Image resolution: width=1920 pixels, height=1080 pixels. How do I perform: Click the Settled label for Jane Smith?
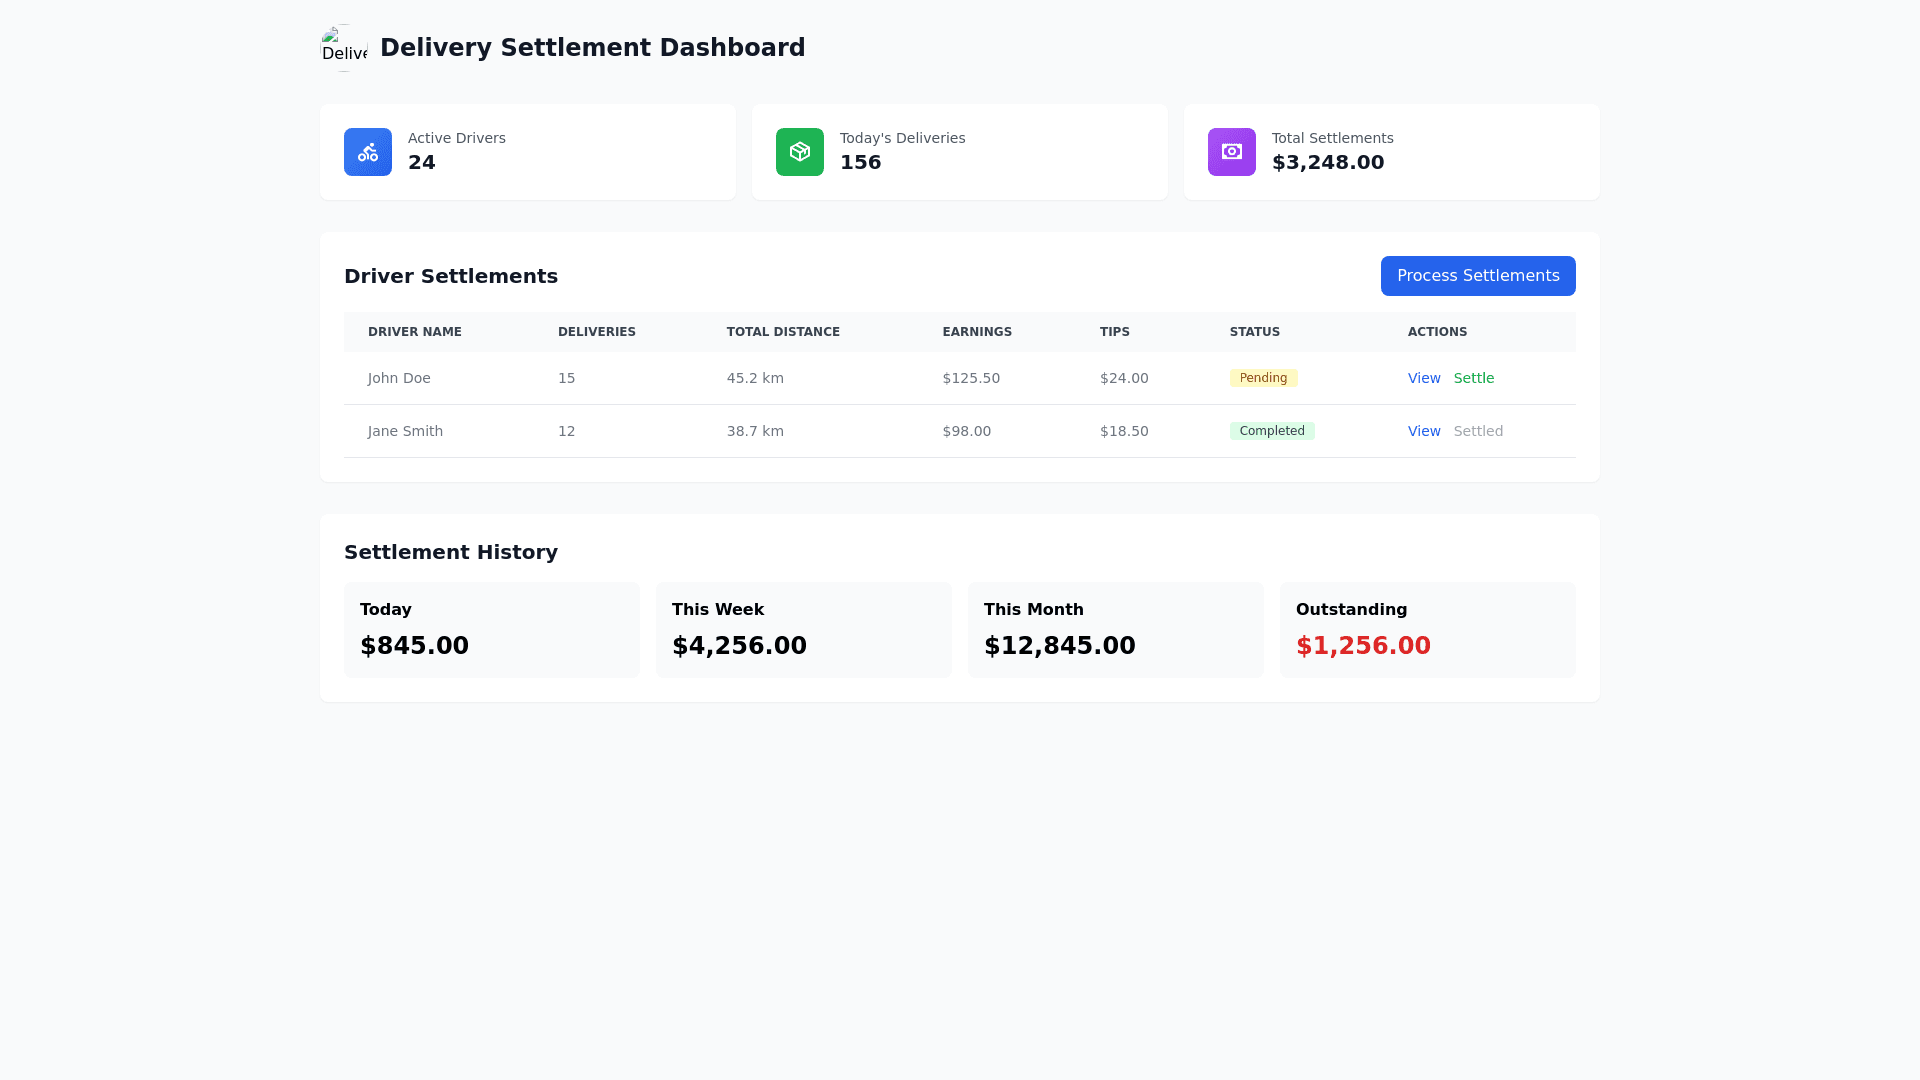coord(1479,430)
